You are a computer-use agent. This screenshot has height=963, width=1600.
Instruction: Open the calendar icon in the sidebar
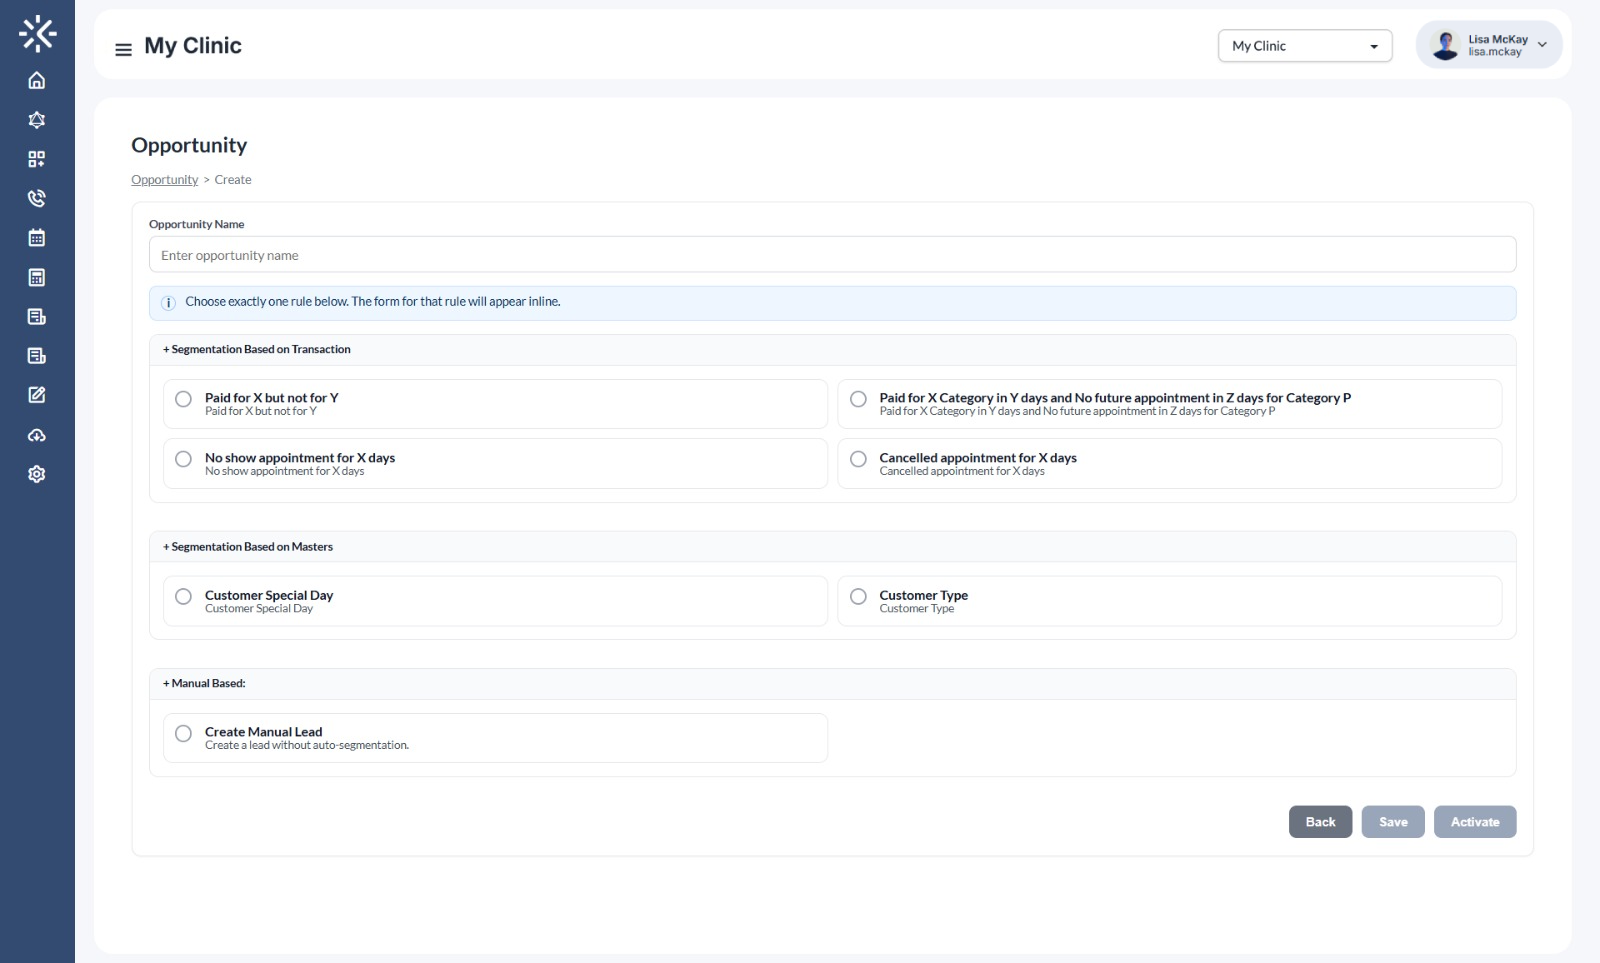coord(37,237)
